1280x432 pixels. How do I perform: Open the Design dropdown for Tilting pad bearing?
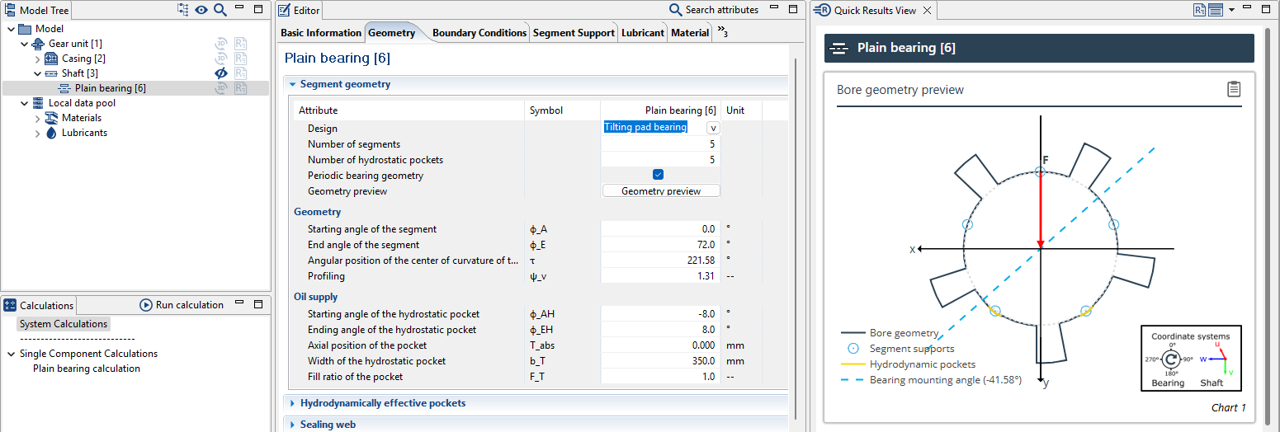coord(713,128)
